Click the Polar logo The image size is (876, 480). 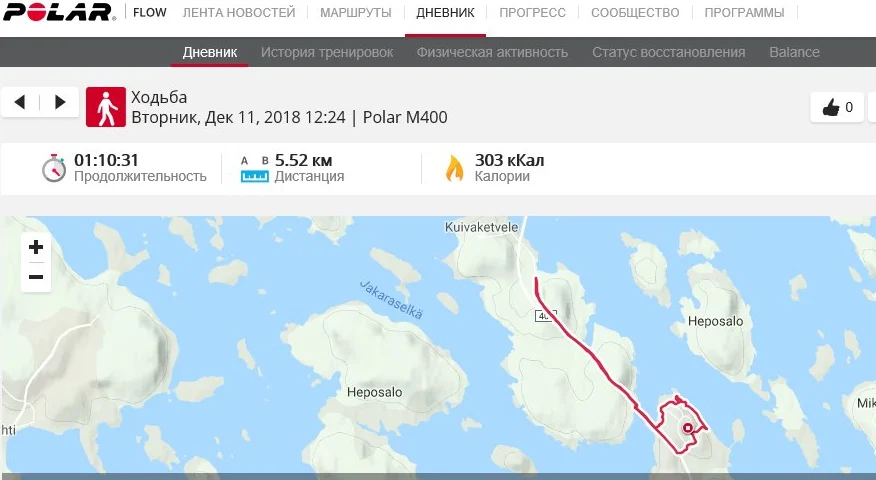tap(59, 12)
